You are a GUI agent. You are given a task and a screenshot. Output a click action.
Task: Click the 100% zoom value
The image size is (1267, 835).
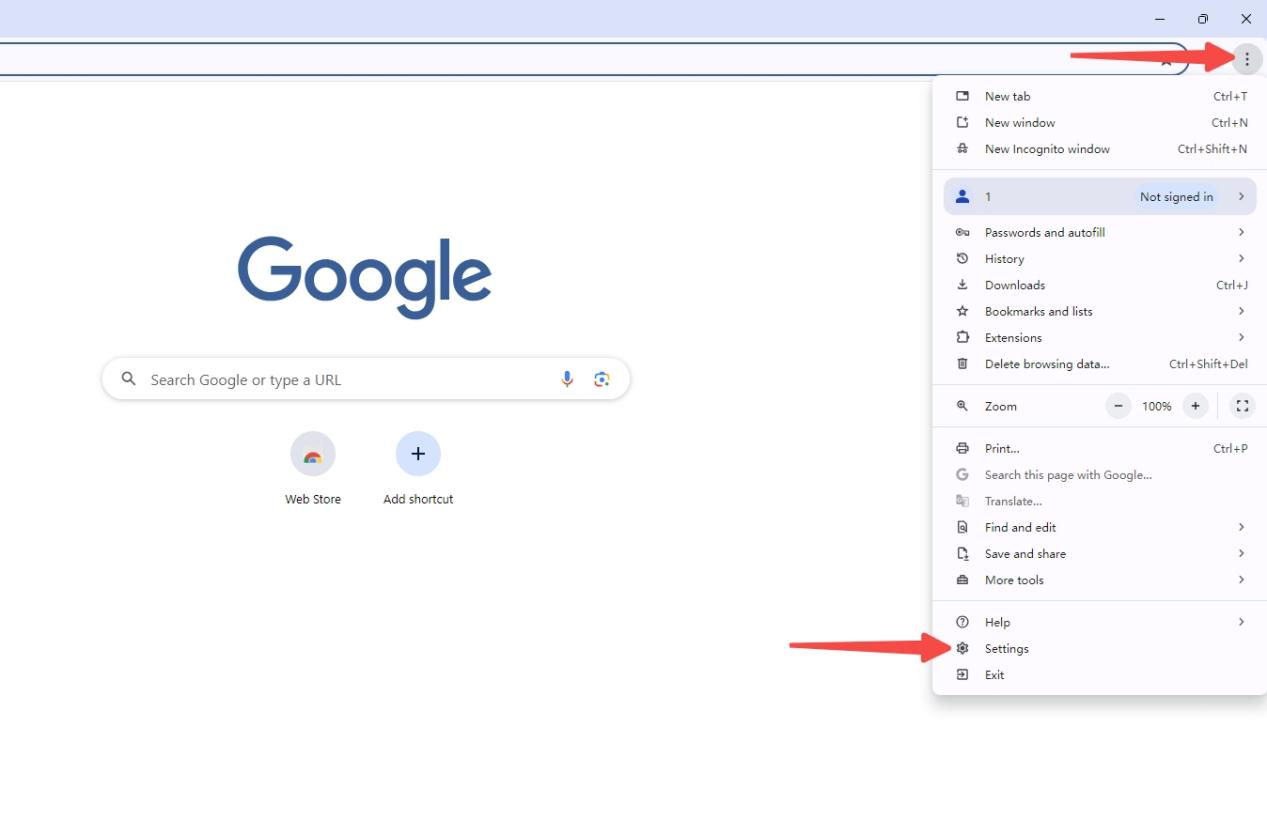[x=1156, y=406]
